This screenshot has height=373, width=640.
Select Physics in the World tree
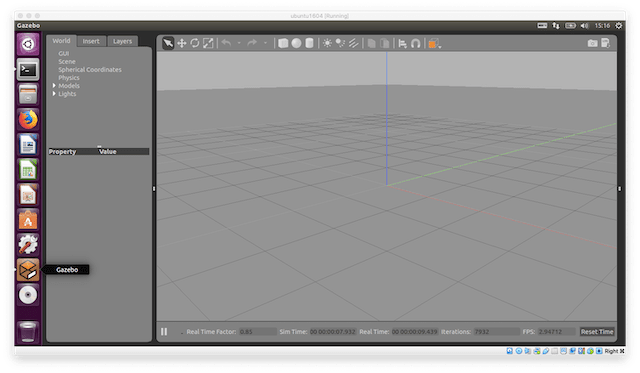[69, 78]
